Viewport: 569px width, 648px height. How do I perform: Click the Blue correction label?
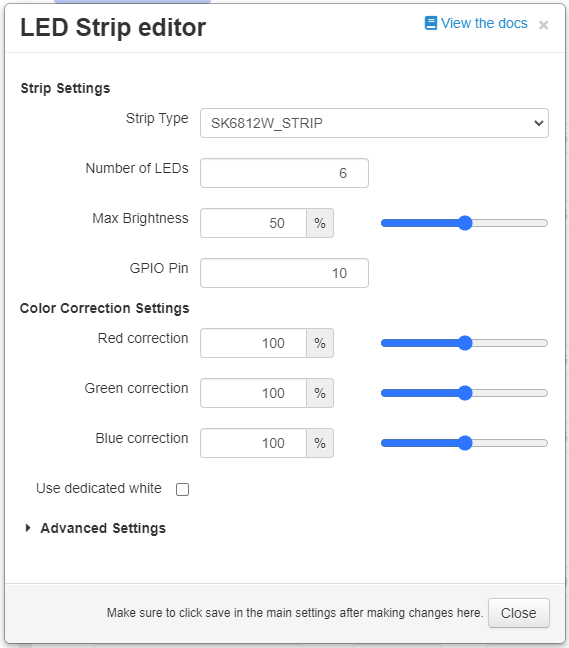pyautogui.click(x=142, y=438)
